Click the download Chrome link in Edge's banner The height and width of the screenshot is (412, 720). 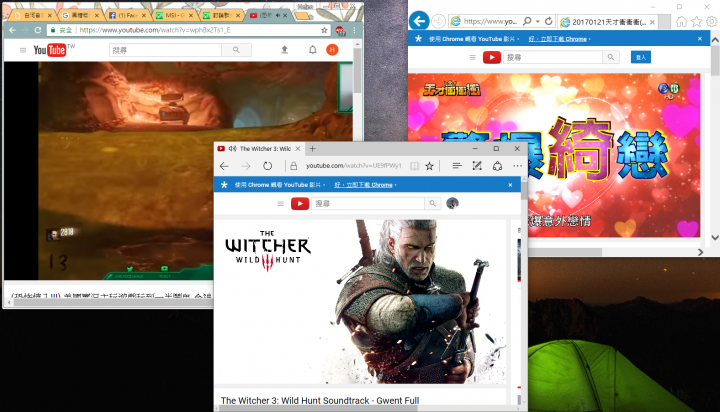[363, 185]
